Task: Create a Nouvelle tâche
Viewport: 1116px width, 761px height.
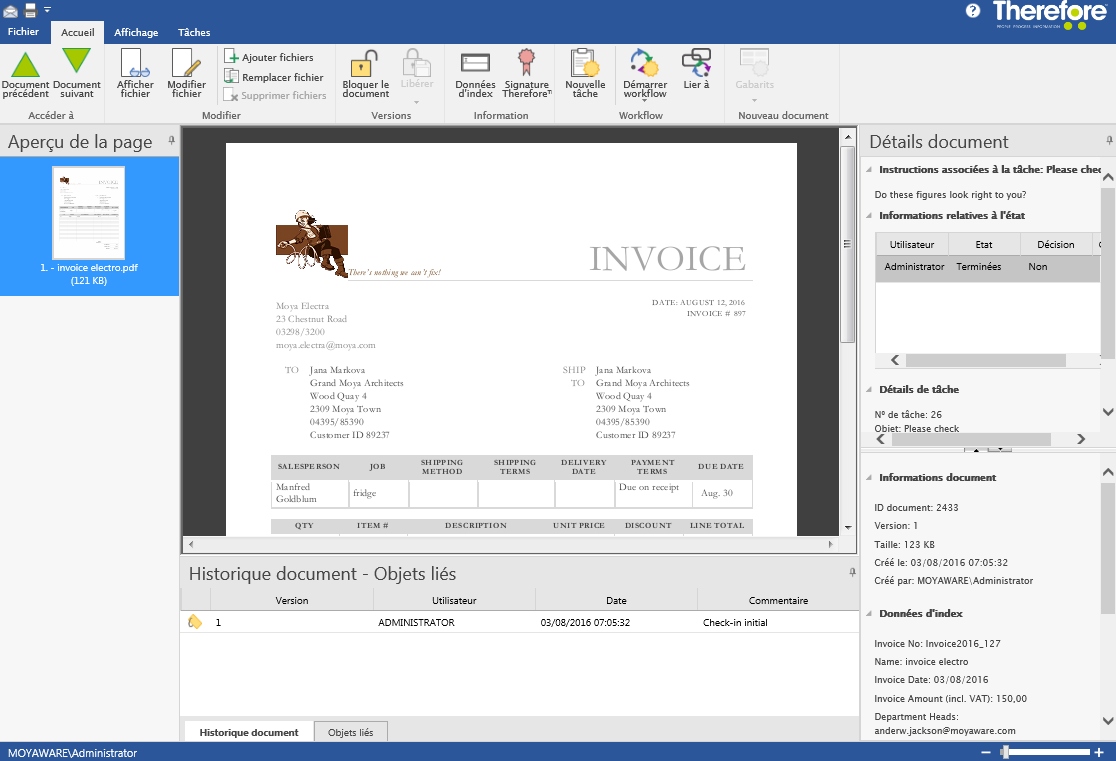Action: click(585, 65)
